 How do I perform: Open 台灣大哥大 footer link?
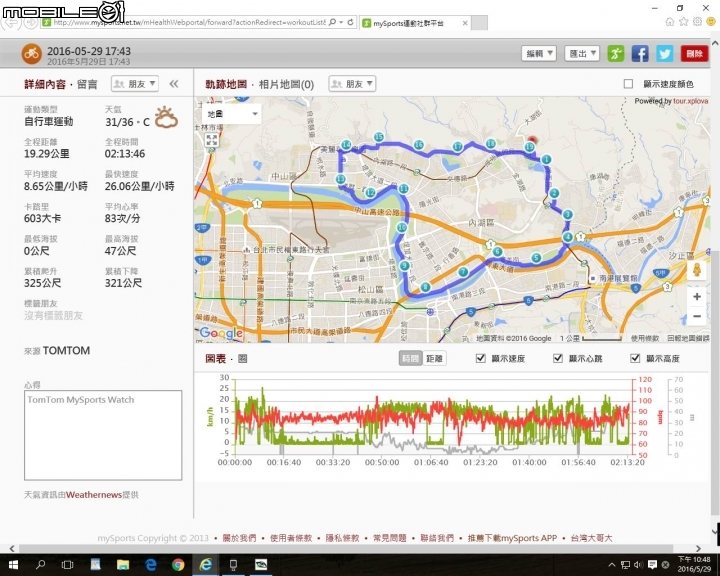591,538
